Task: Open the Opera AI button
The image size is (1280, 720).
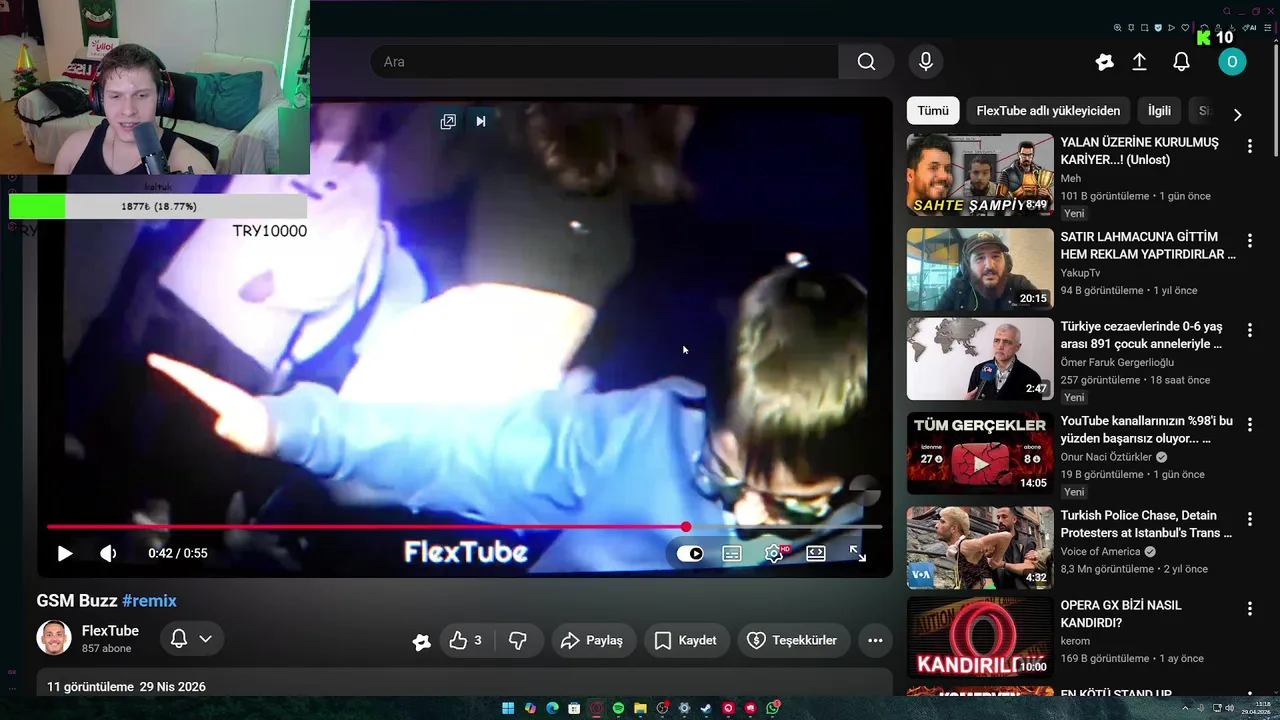Action: click(x=1250, y=28)
